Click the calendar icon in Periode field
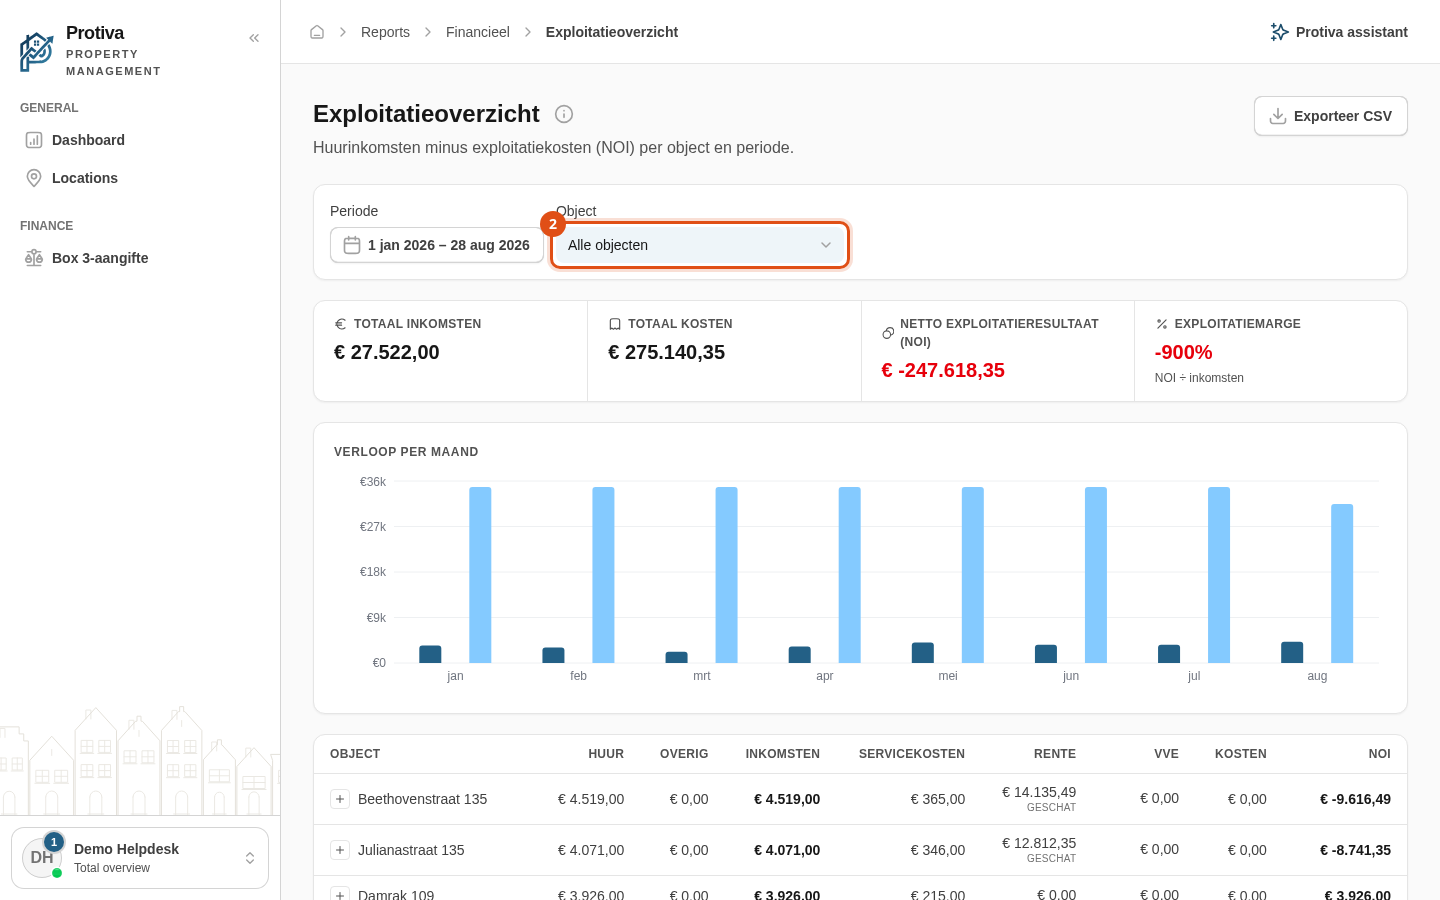1440x900 pixels. (352, 245)
